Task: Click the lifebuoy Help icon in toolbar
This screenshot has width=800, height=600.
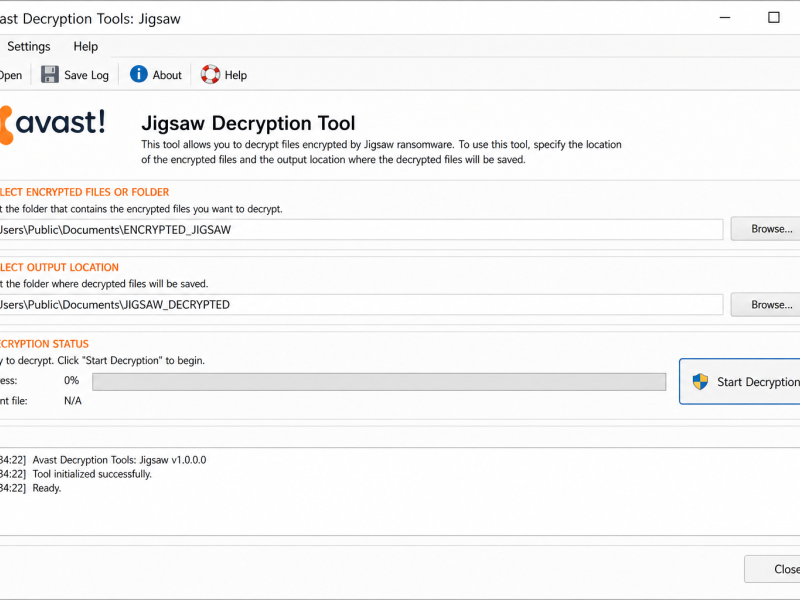Action: pos(210,74)
